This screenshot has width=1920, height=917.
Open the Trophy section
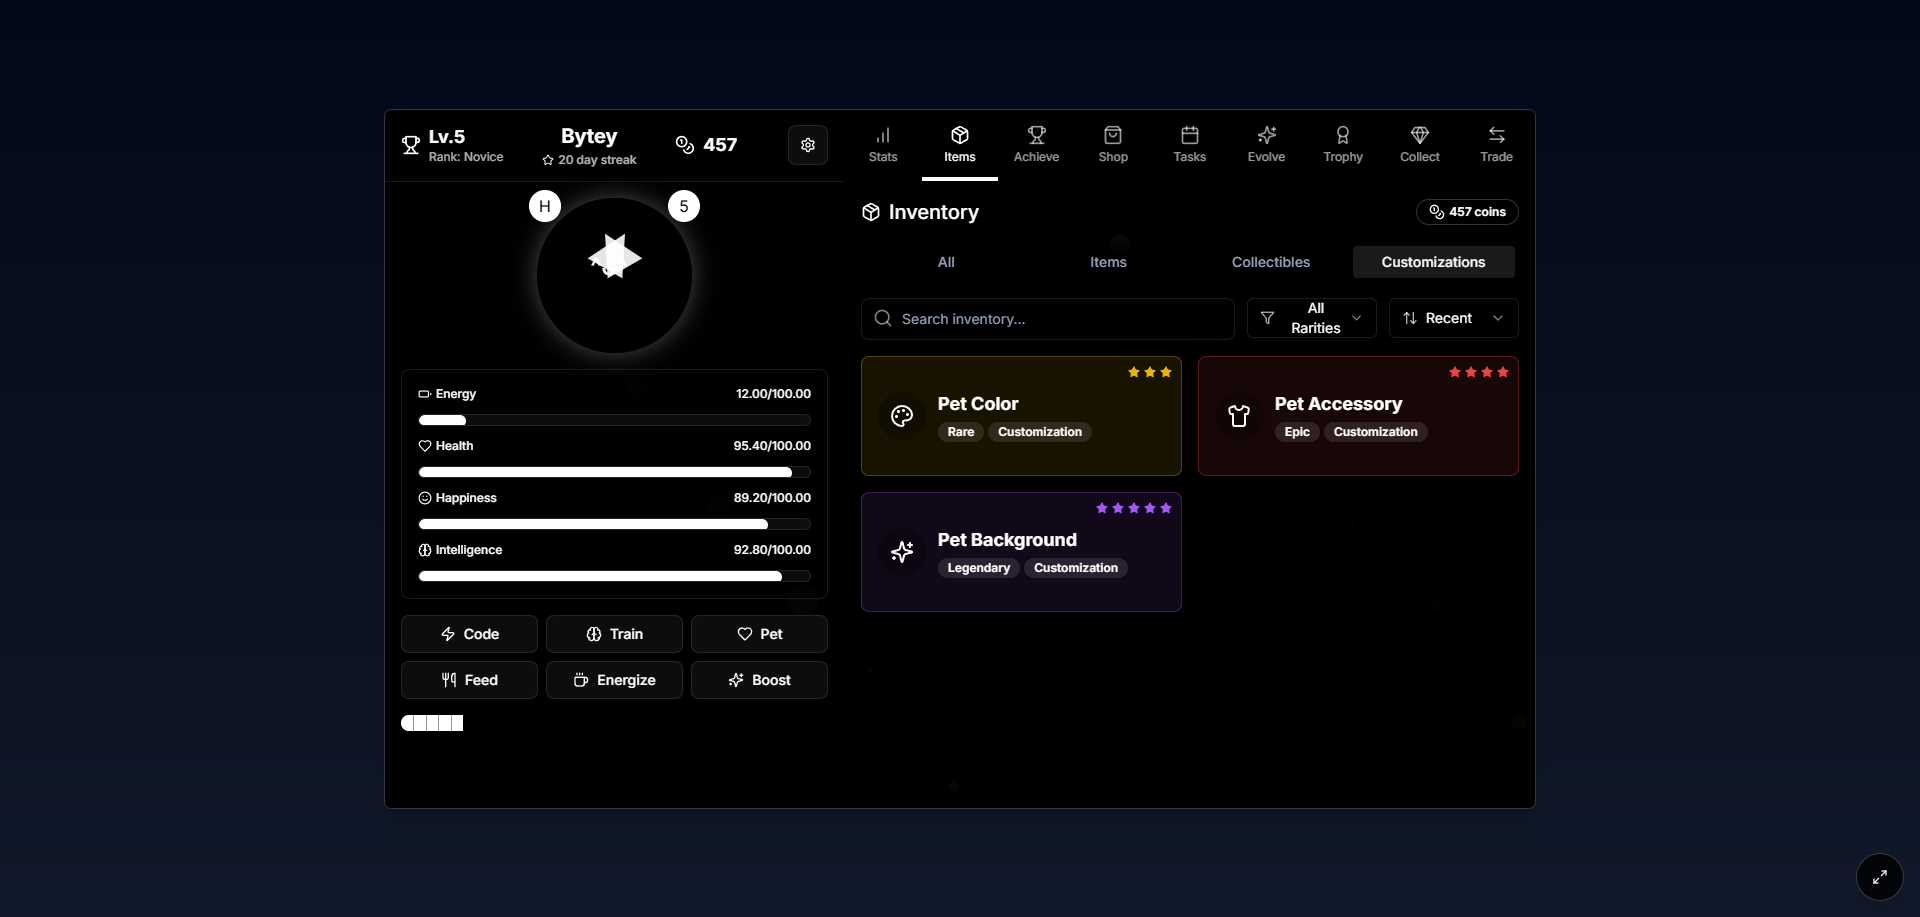click(1342, 144)
